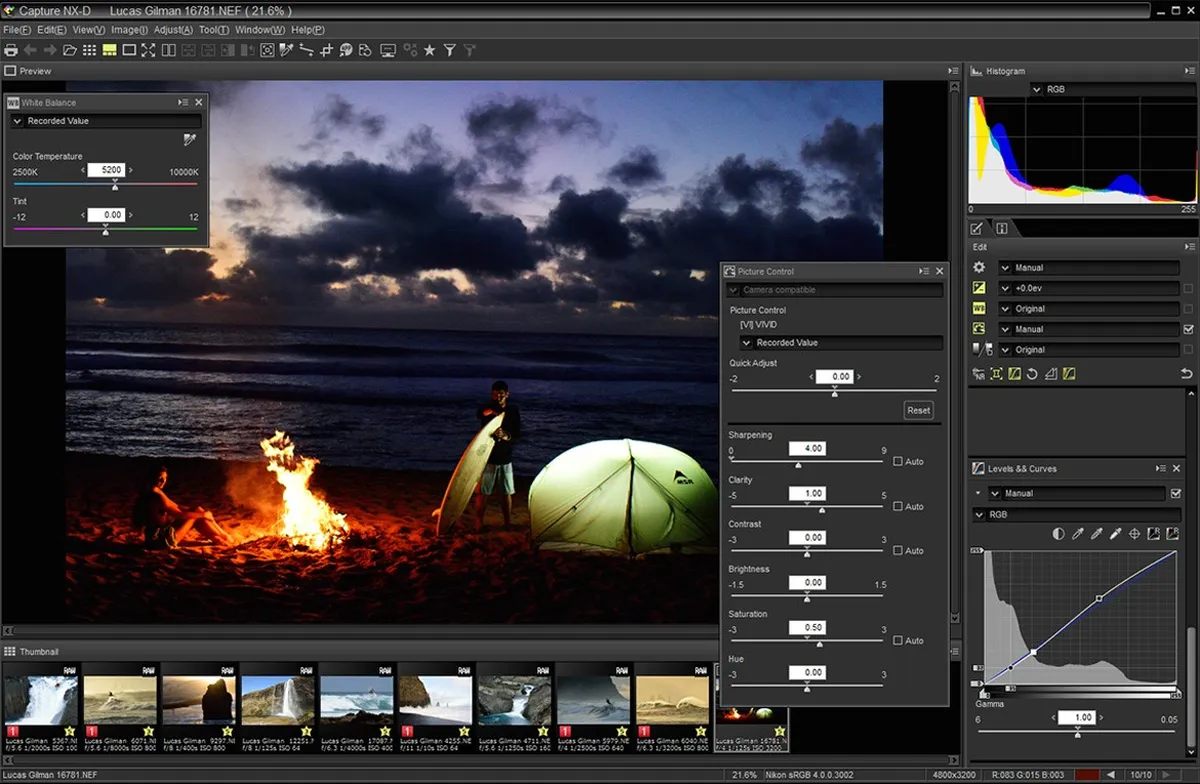Viewport: 1200px width, 784px height.
Task: Pick the white balance gray point eyedropper
Action: point(190,140)
